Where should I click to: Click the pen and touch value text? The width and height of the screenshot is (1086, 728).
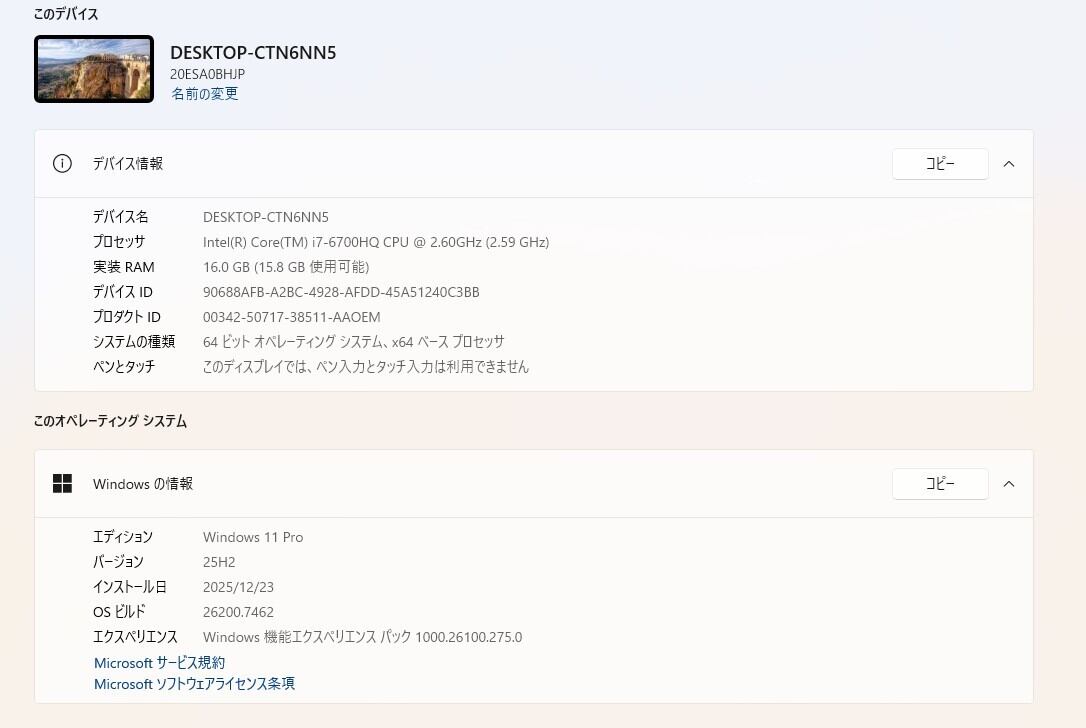366,366
